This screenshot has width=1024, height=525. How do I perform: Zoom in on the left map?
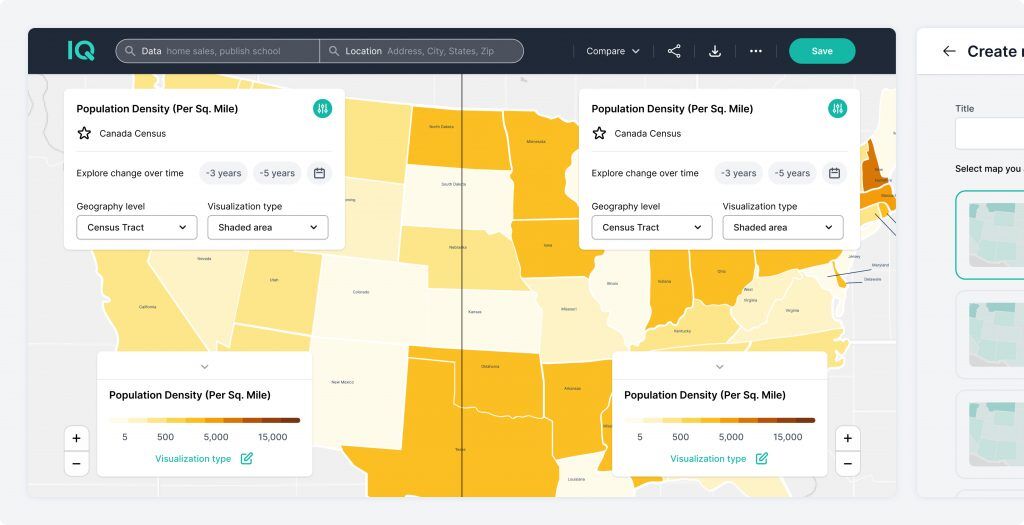(x=76, y=438)
